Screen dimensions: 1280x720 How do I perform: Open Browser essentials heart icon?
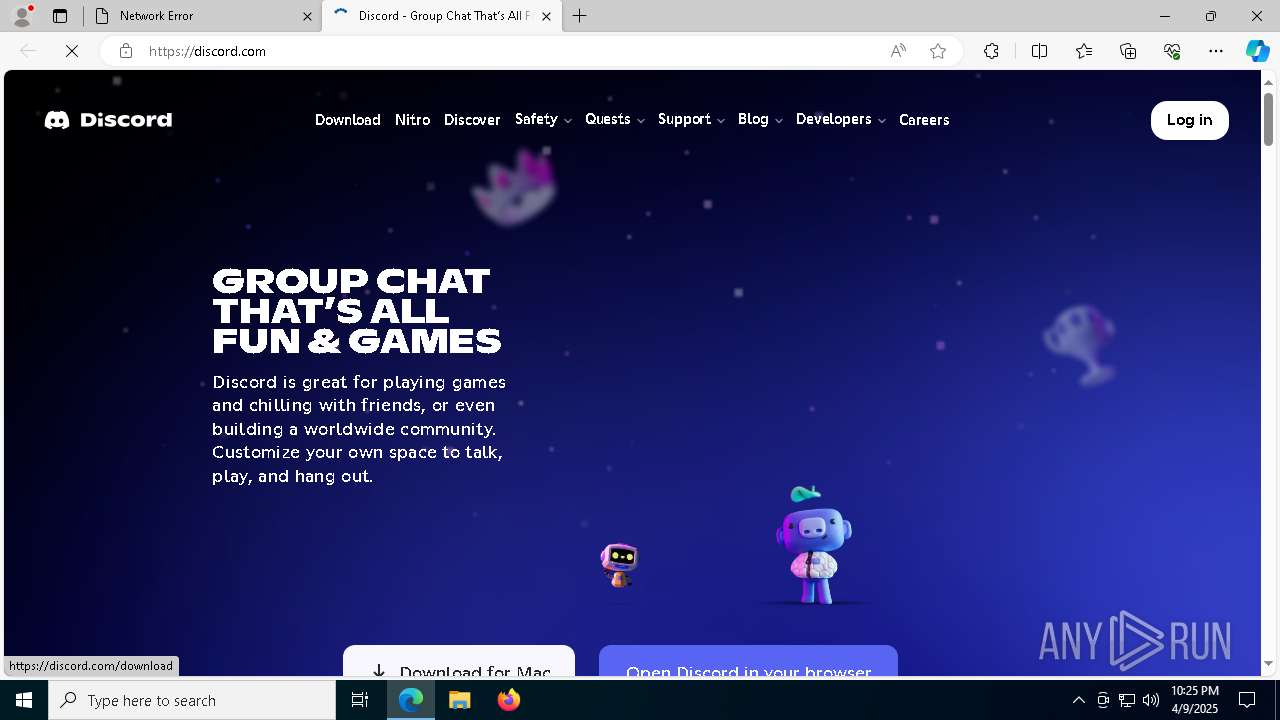[x=1172, y=51]
